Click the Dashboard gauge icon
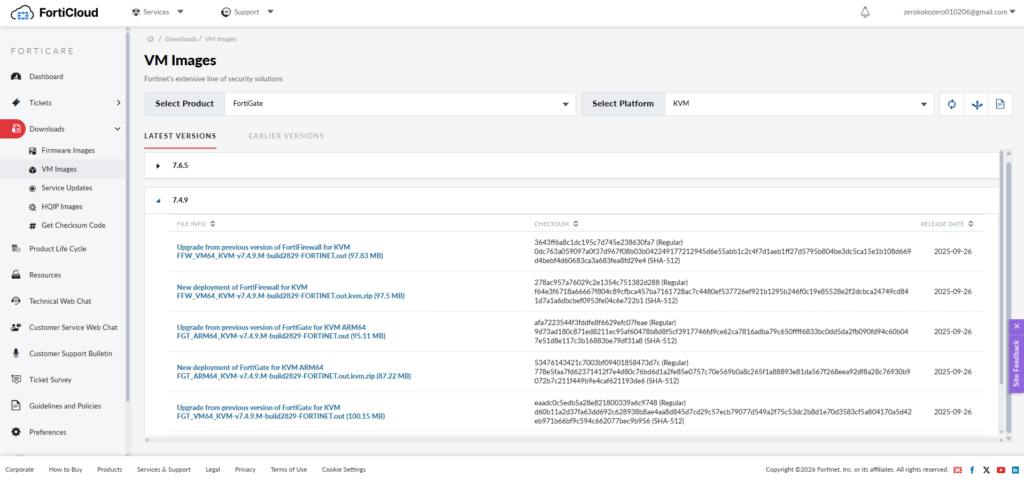This screenshot has width=1024, height=485. pyautogui.click(x=16, y=76)
